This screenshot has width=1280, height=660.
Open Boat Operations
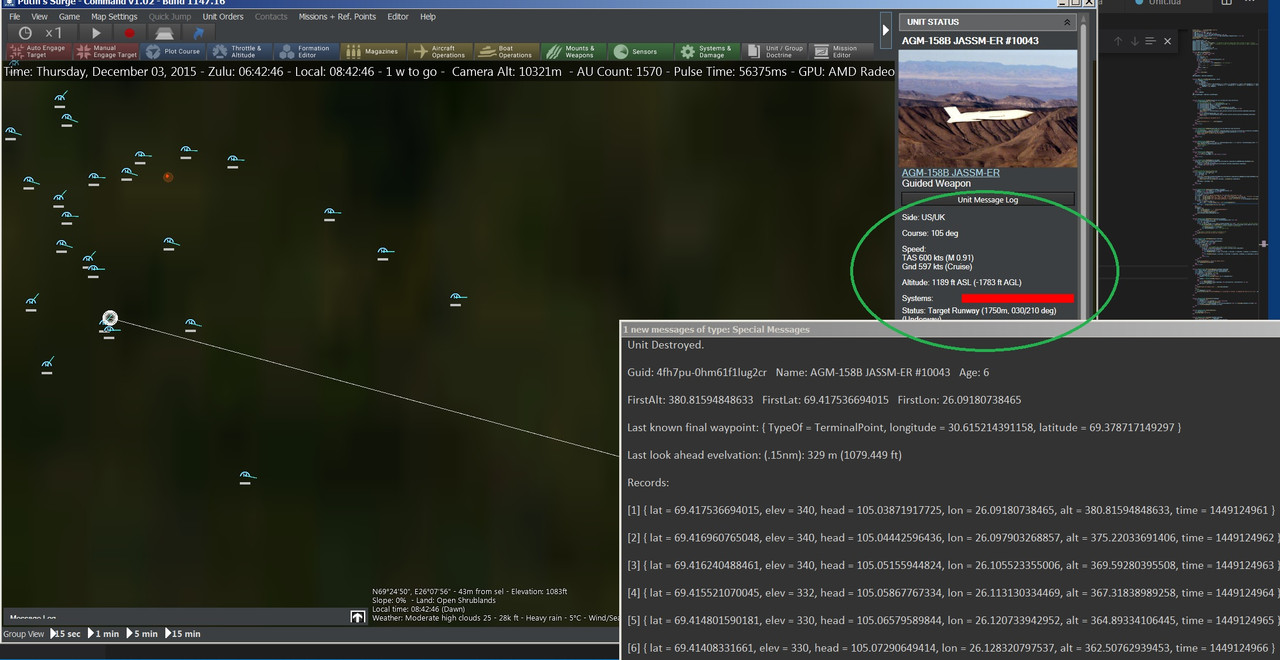(x=506, y=51)
